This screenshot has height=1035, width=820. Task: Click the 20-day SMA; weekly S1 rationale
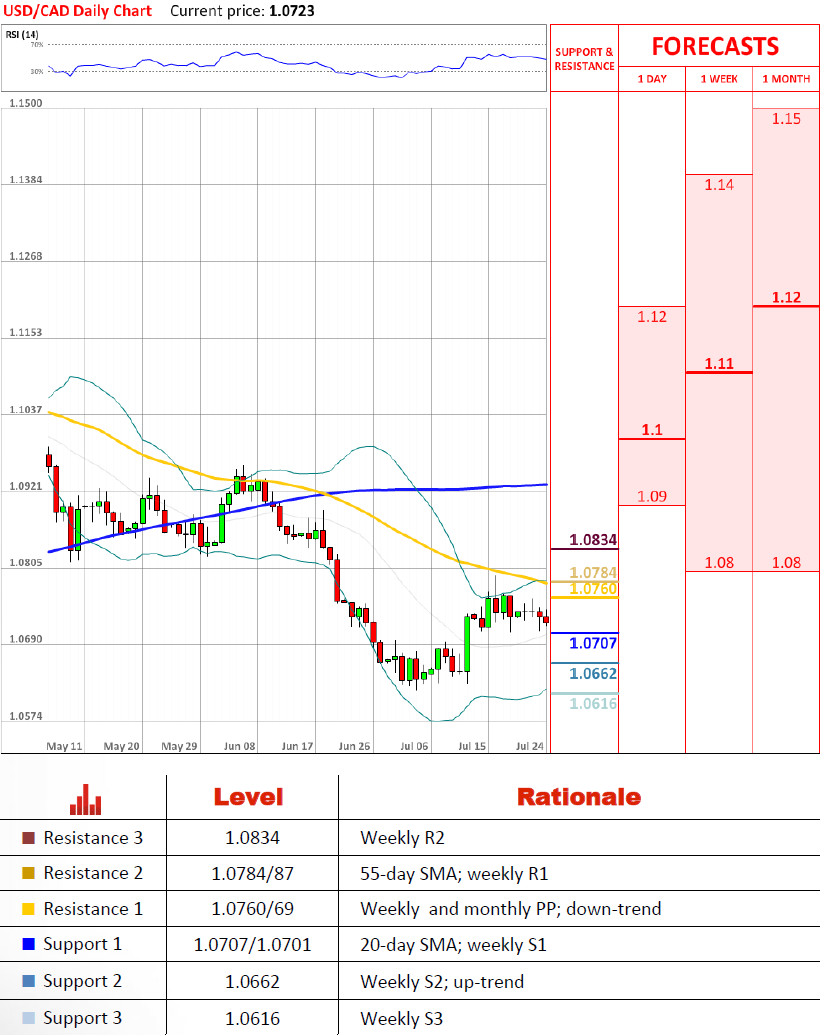(454, 945)
